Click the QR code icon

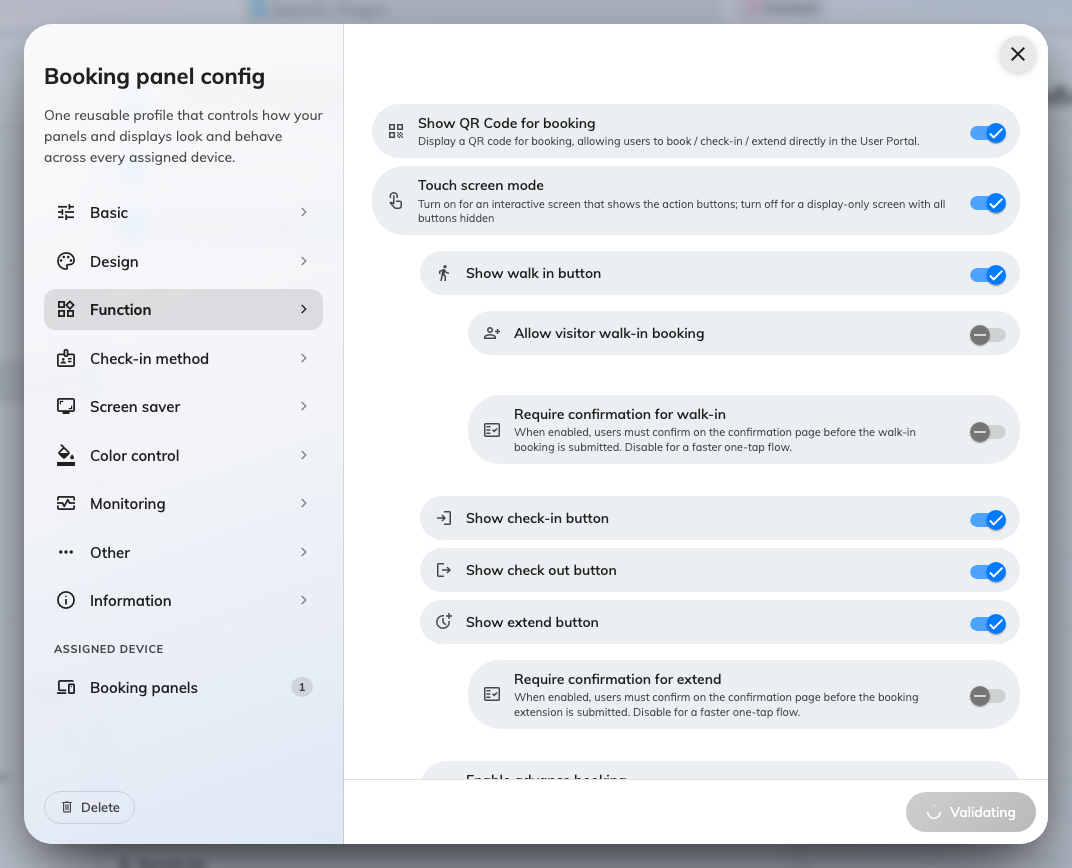point(396,131)
